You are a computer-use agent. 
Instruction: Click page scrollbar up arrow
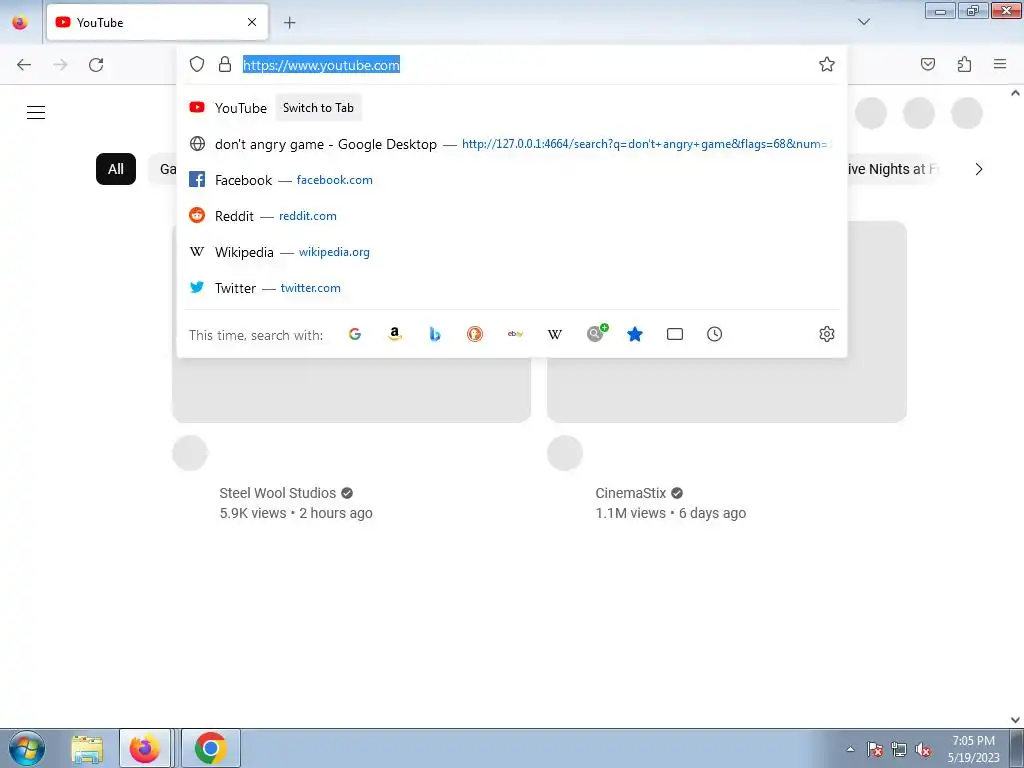pos(1016,93)
